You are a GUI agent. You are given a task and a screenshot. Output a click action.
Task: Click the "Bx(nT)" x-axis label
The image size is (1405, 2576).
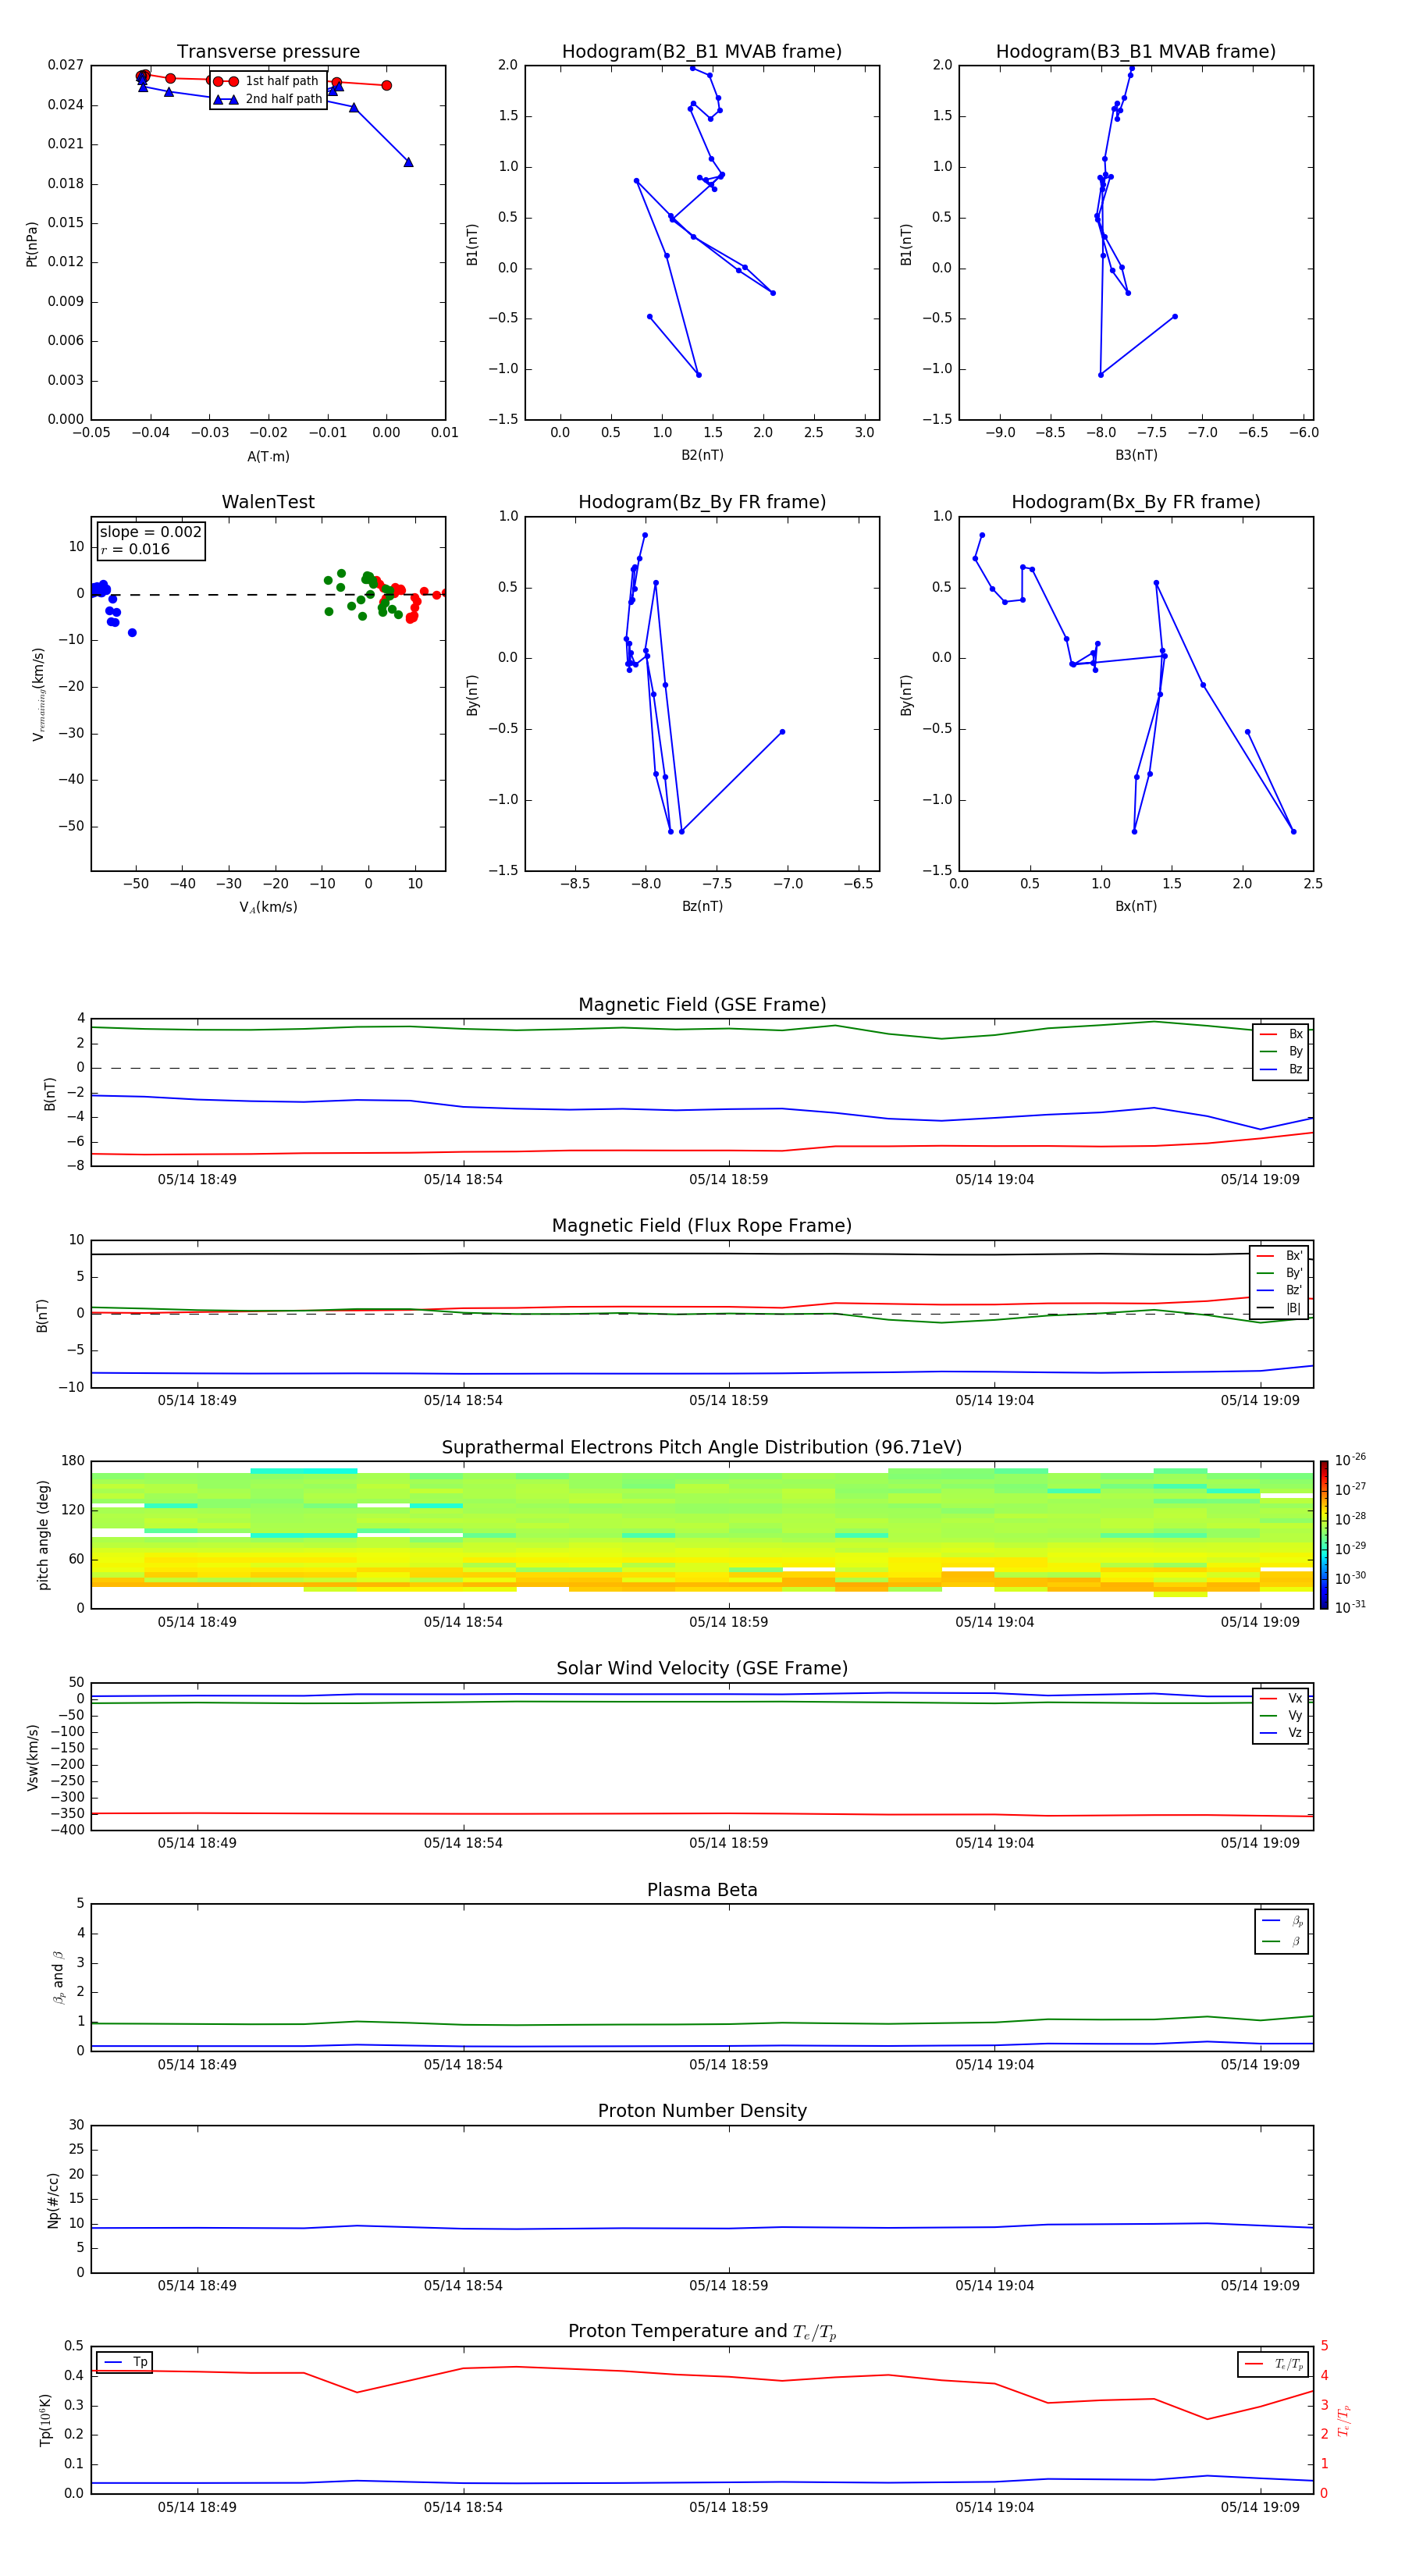coord(1136,907)
